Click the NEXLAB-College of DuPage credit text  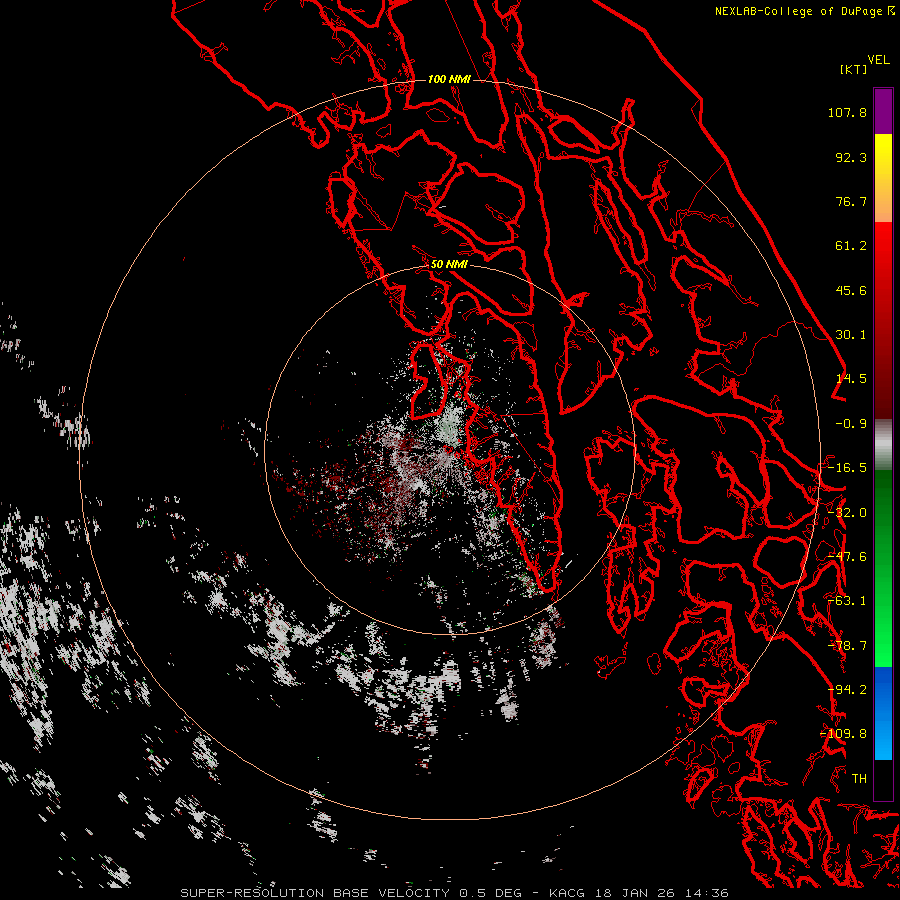(x=798, y=11)
